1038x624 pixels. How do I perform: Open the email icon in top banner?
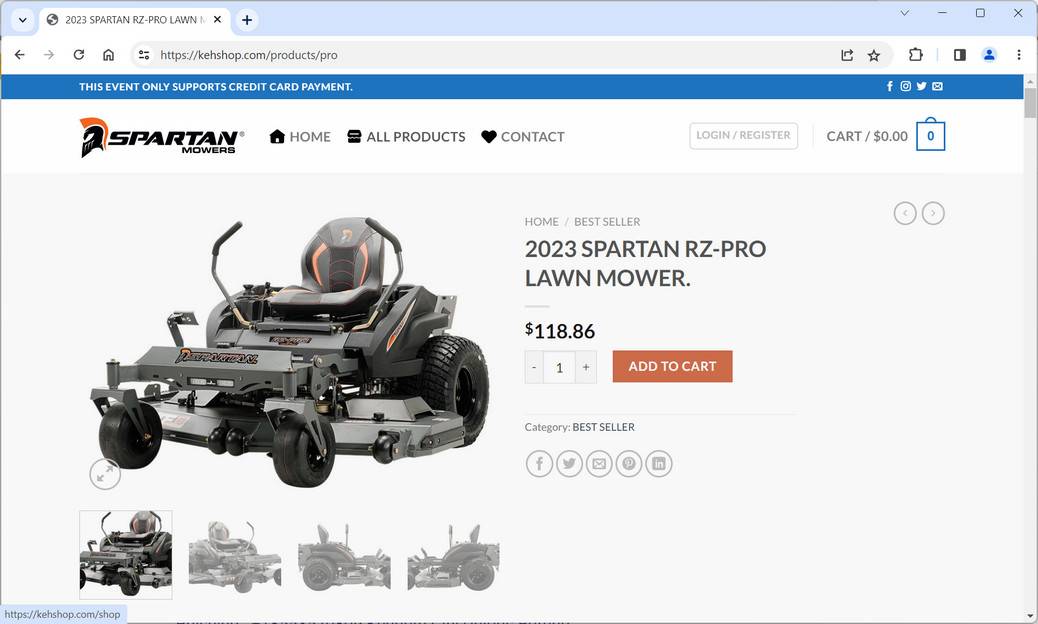[937, 86]
